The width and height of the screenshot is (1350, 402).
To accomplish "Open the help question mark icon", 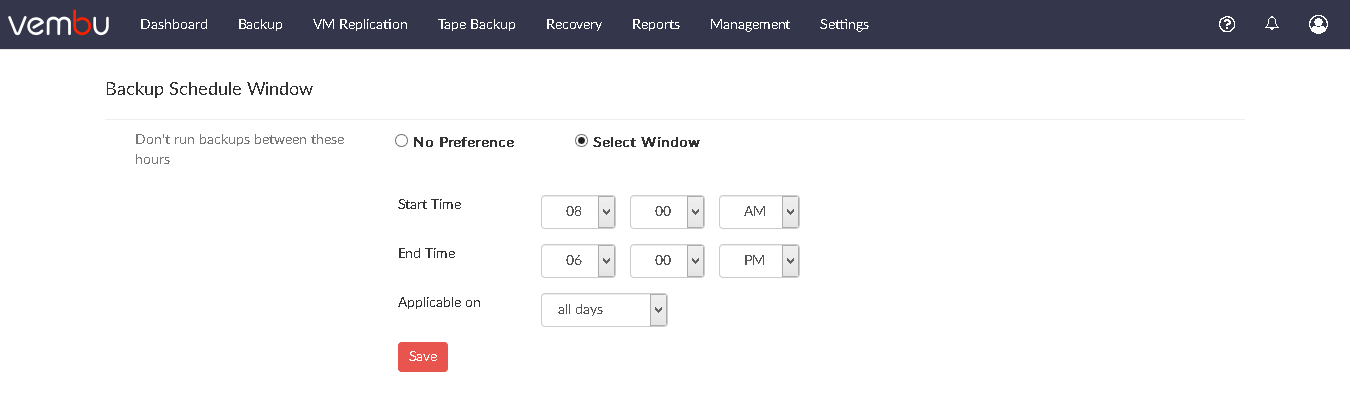I will [x=1227, y=24].
